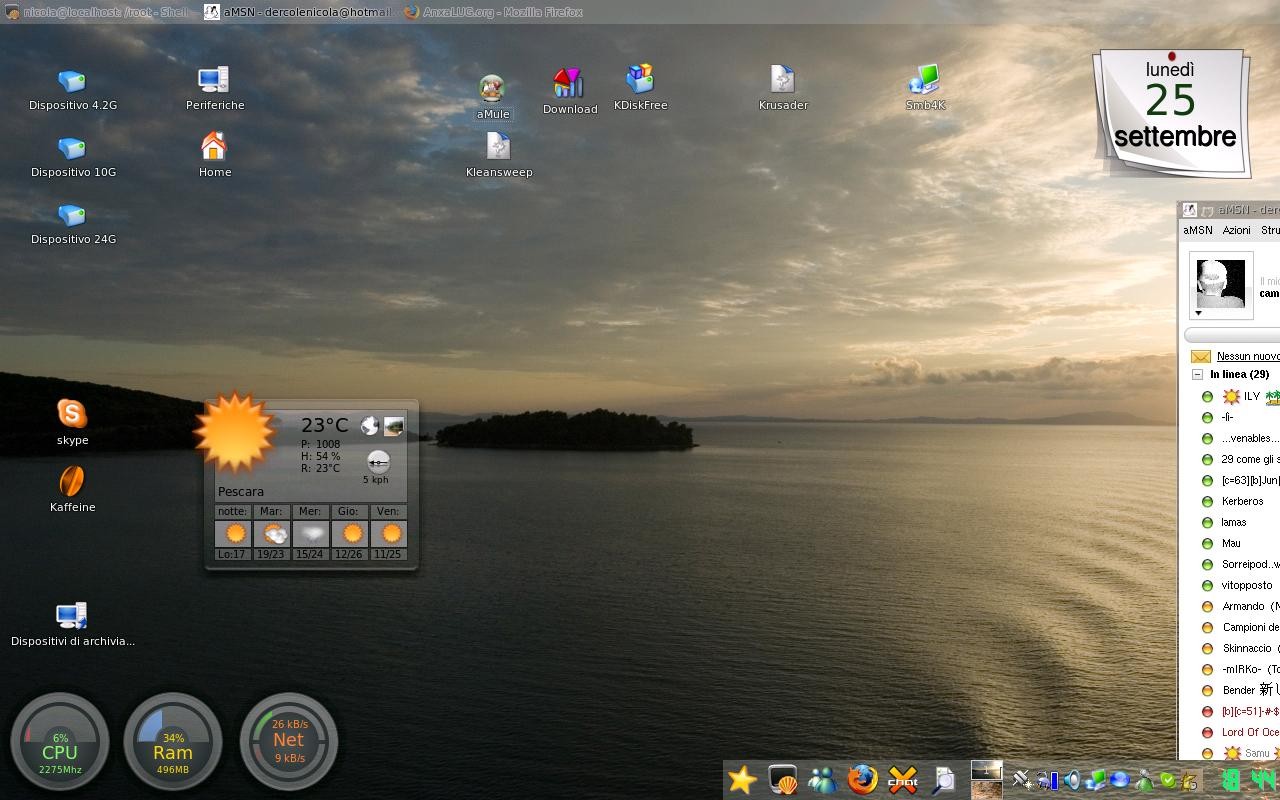Click the globe icon in weather widget
The width and height of the screenshot is (1280, 800).
point(369,426)
